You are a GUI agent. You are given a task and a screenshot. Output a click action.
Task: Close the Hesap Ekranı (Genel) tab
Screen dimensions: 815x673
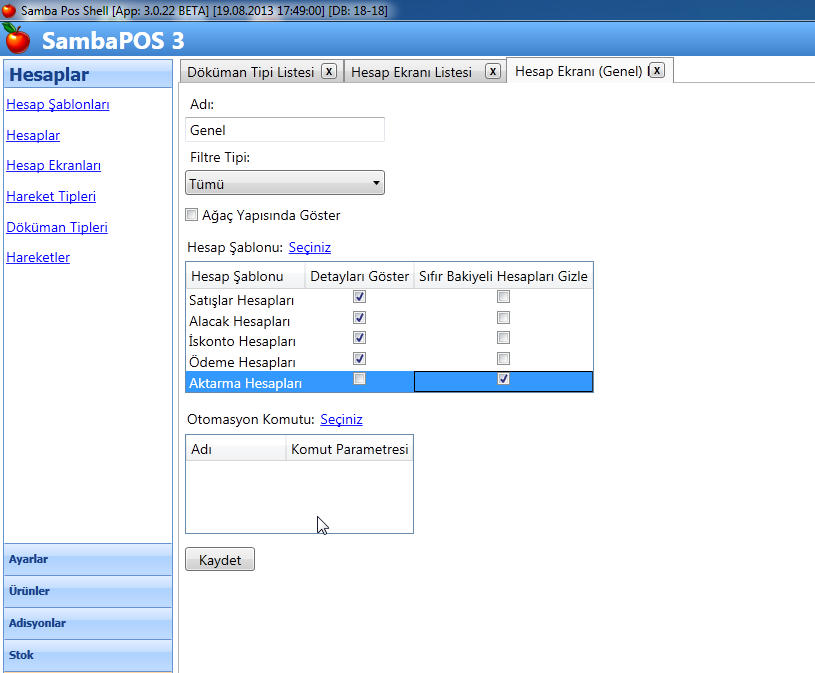coord(656,70)
